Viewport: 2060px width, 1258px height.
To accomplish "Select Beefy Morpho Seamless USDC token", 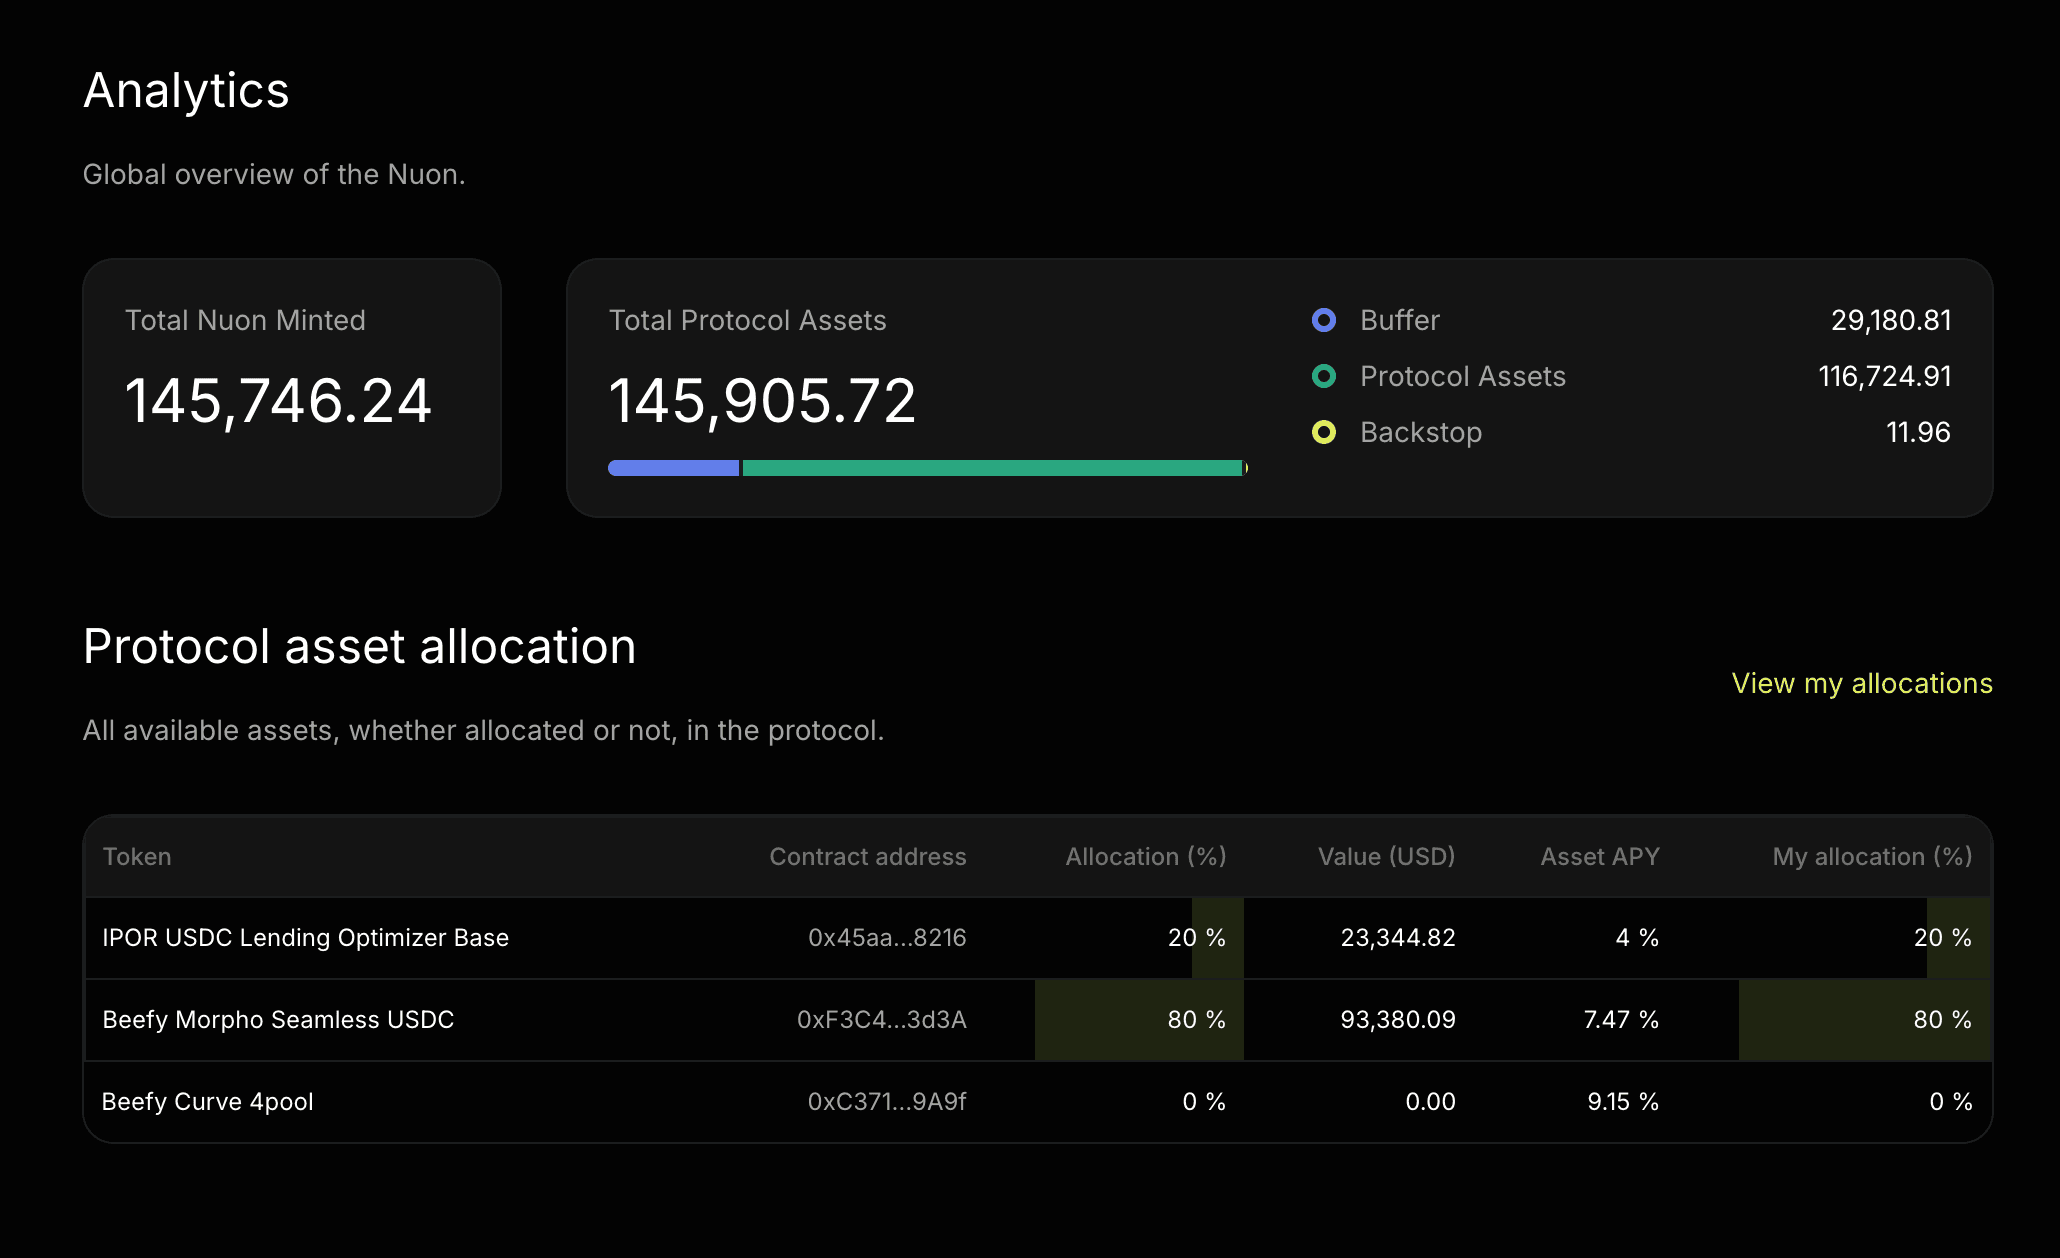I will point(278,1020).
